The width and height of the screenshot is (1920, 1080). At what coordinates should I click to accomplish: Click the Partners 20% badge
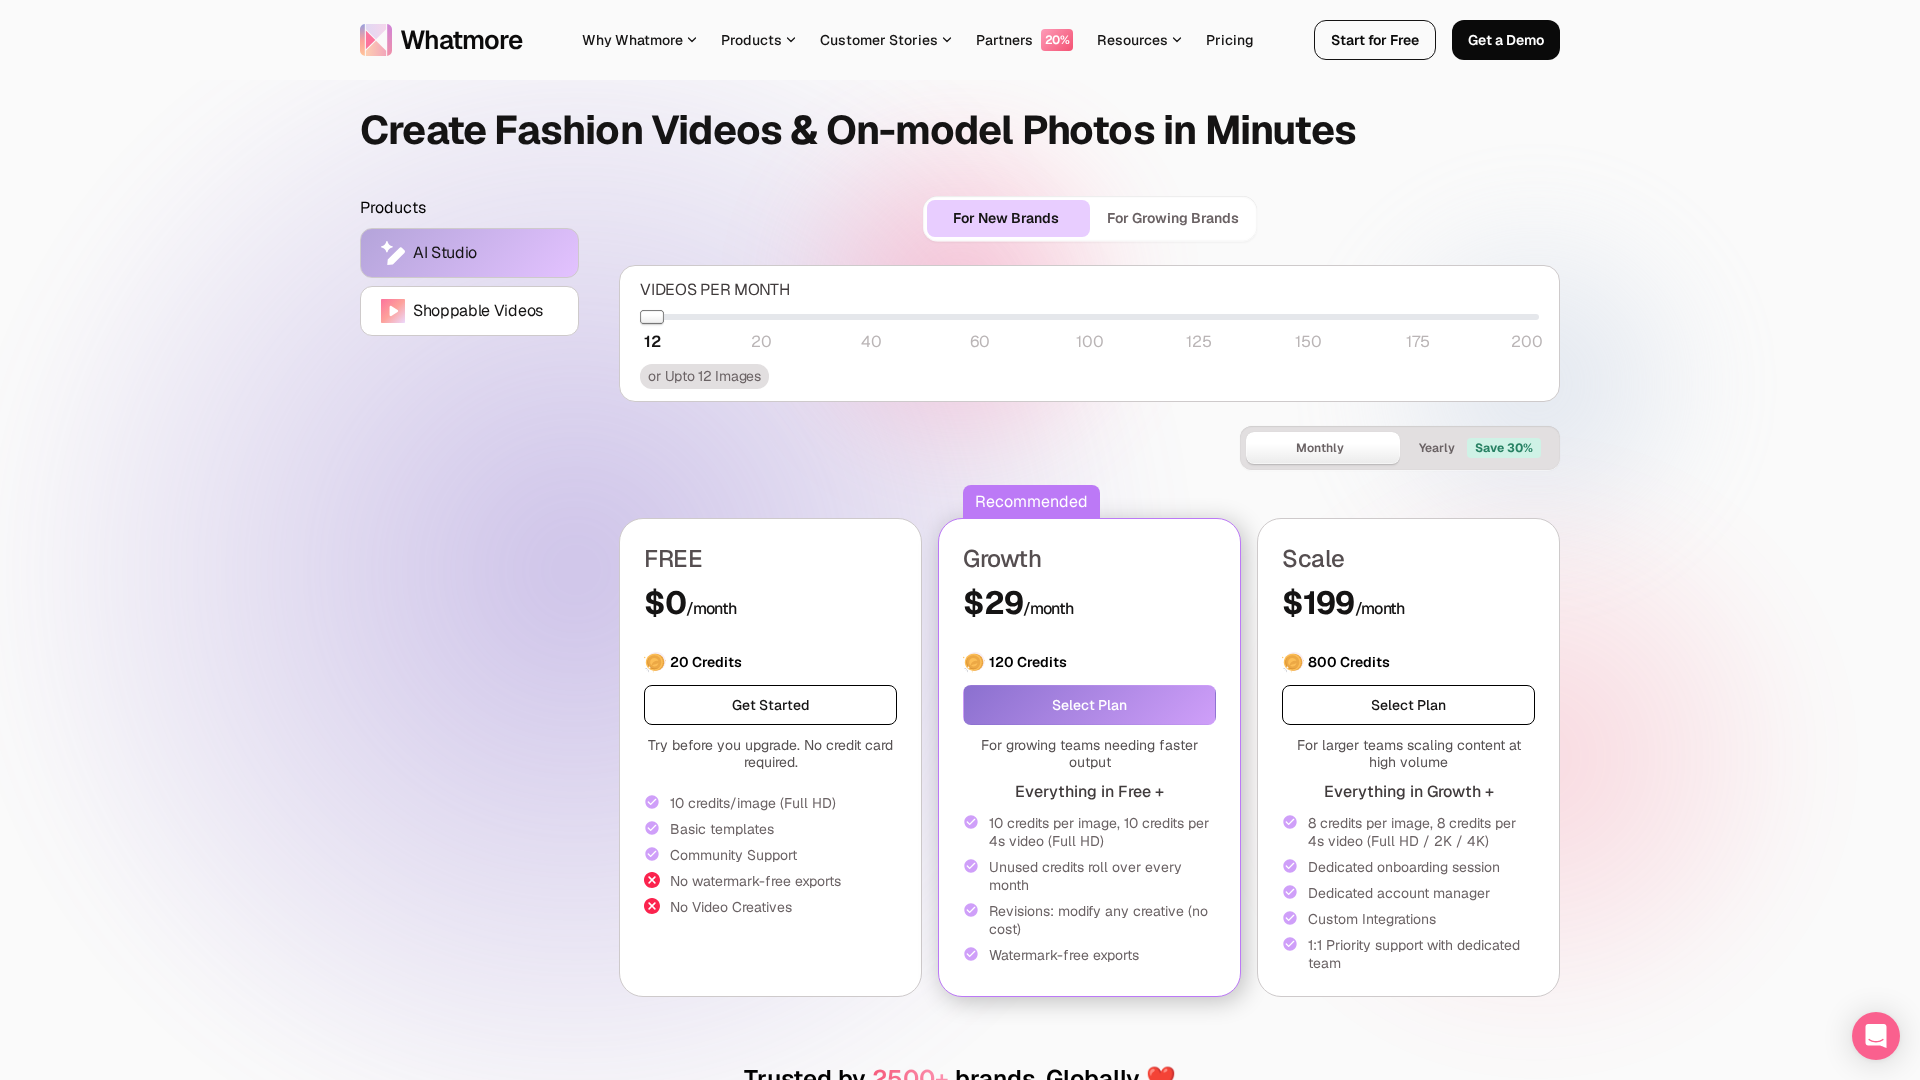tap(1023, 40)
